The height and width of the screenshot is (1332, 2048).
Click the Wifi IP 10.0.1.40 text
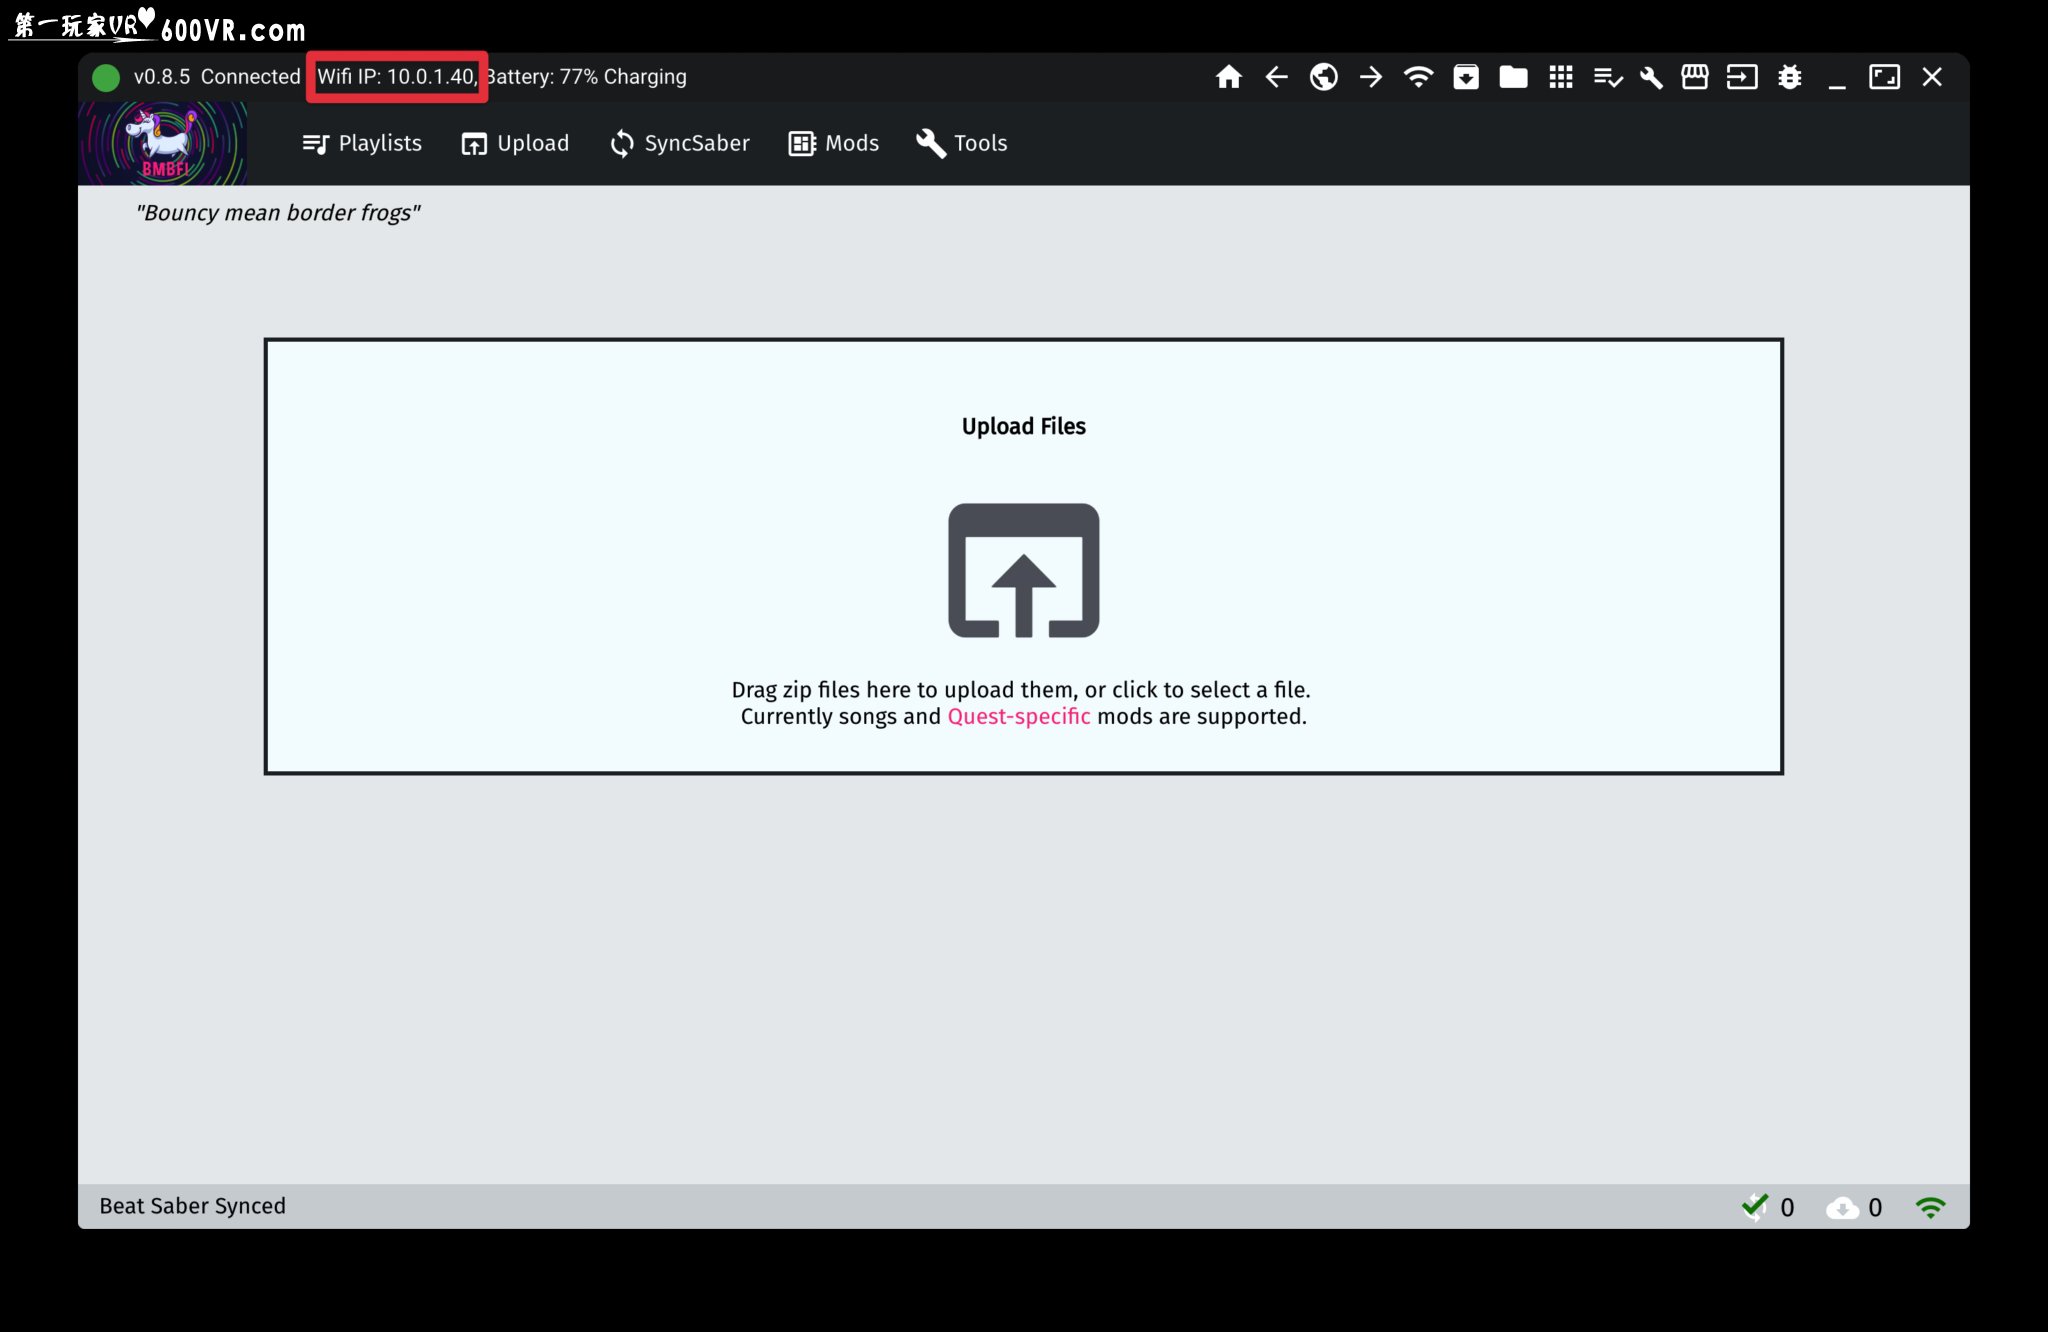[x=397, y=77]
